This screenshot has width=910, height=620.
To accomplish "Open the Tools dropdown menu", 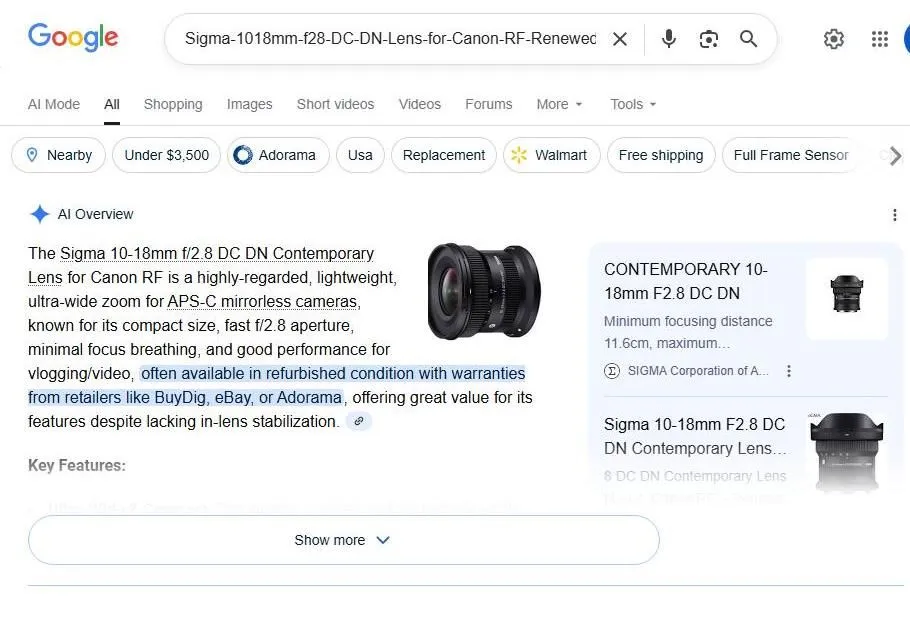I will coord(631,104).
